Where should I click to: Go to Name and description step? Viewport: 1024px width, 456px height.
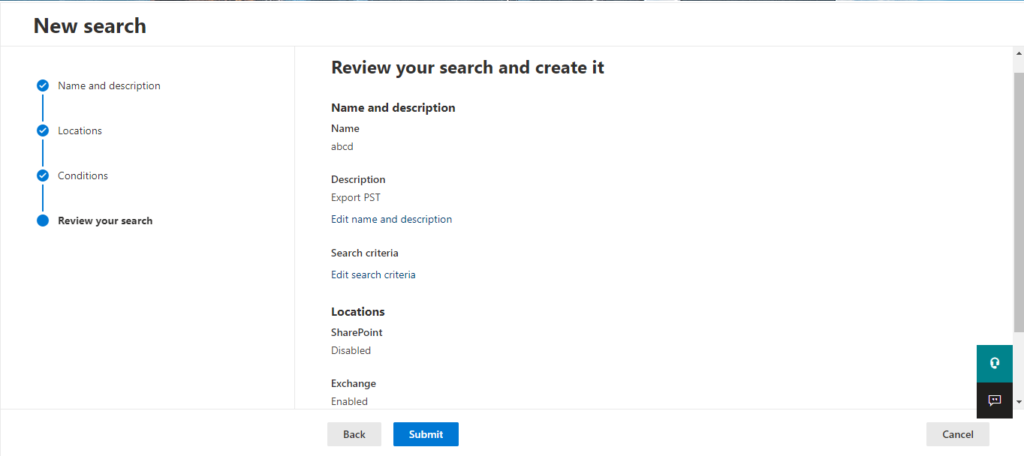(109, 86)
